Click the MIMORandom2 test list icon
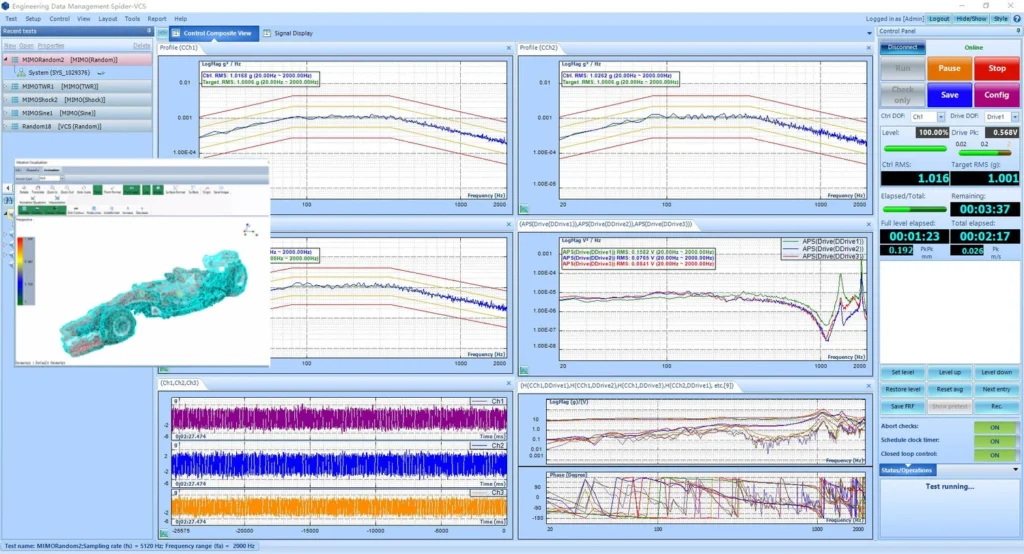 (x=13, y=60)
